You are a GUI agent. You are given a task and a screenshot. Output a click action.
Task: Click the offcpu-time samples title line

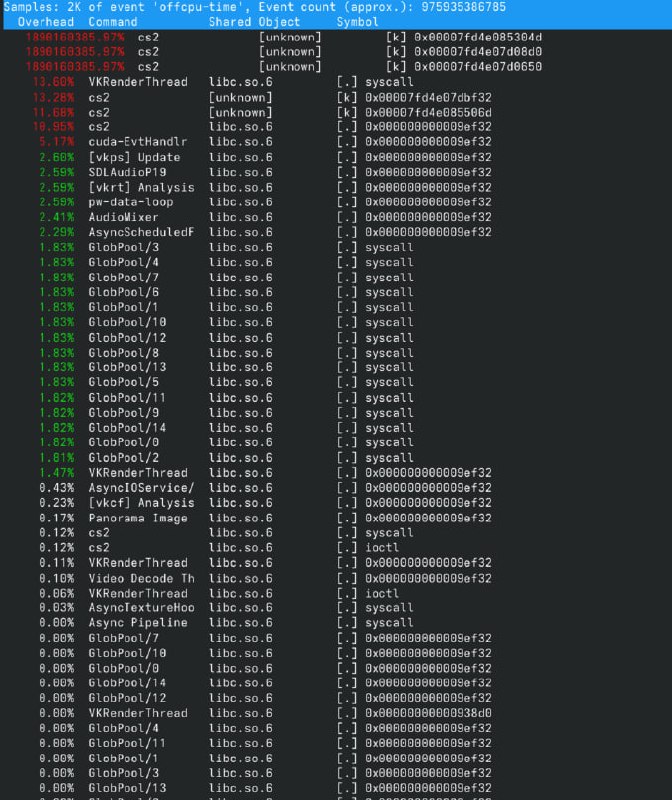(260, 7)
